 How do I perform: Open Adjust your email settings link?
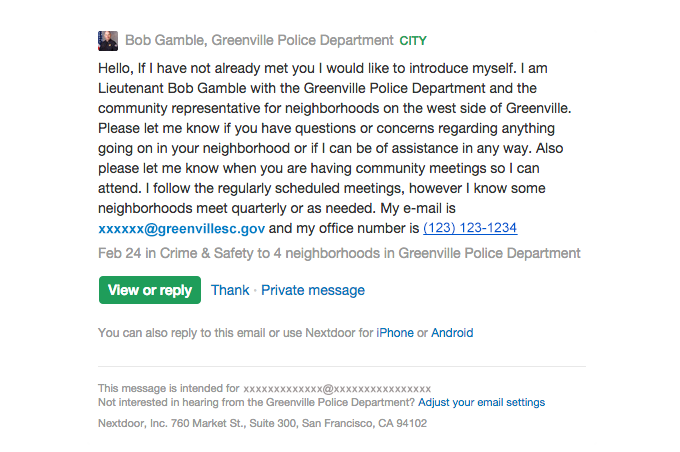click(482, 402)
